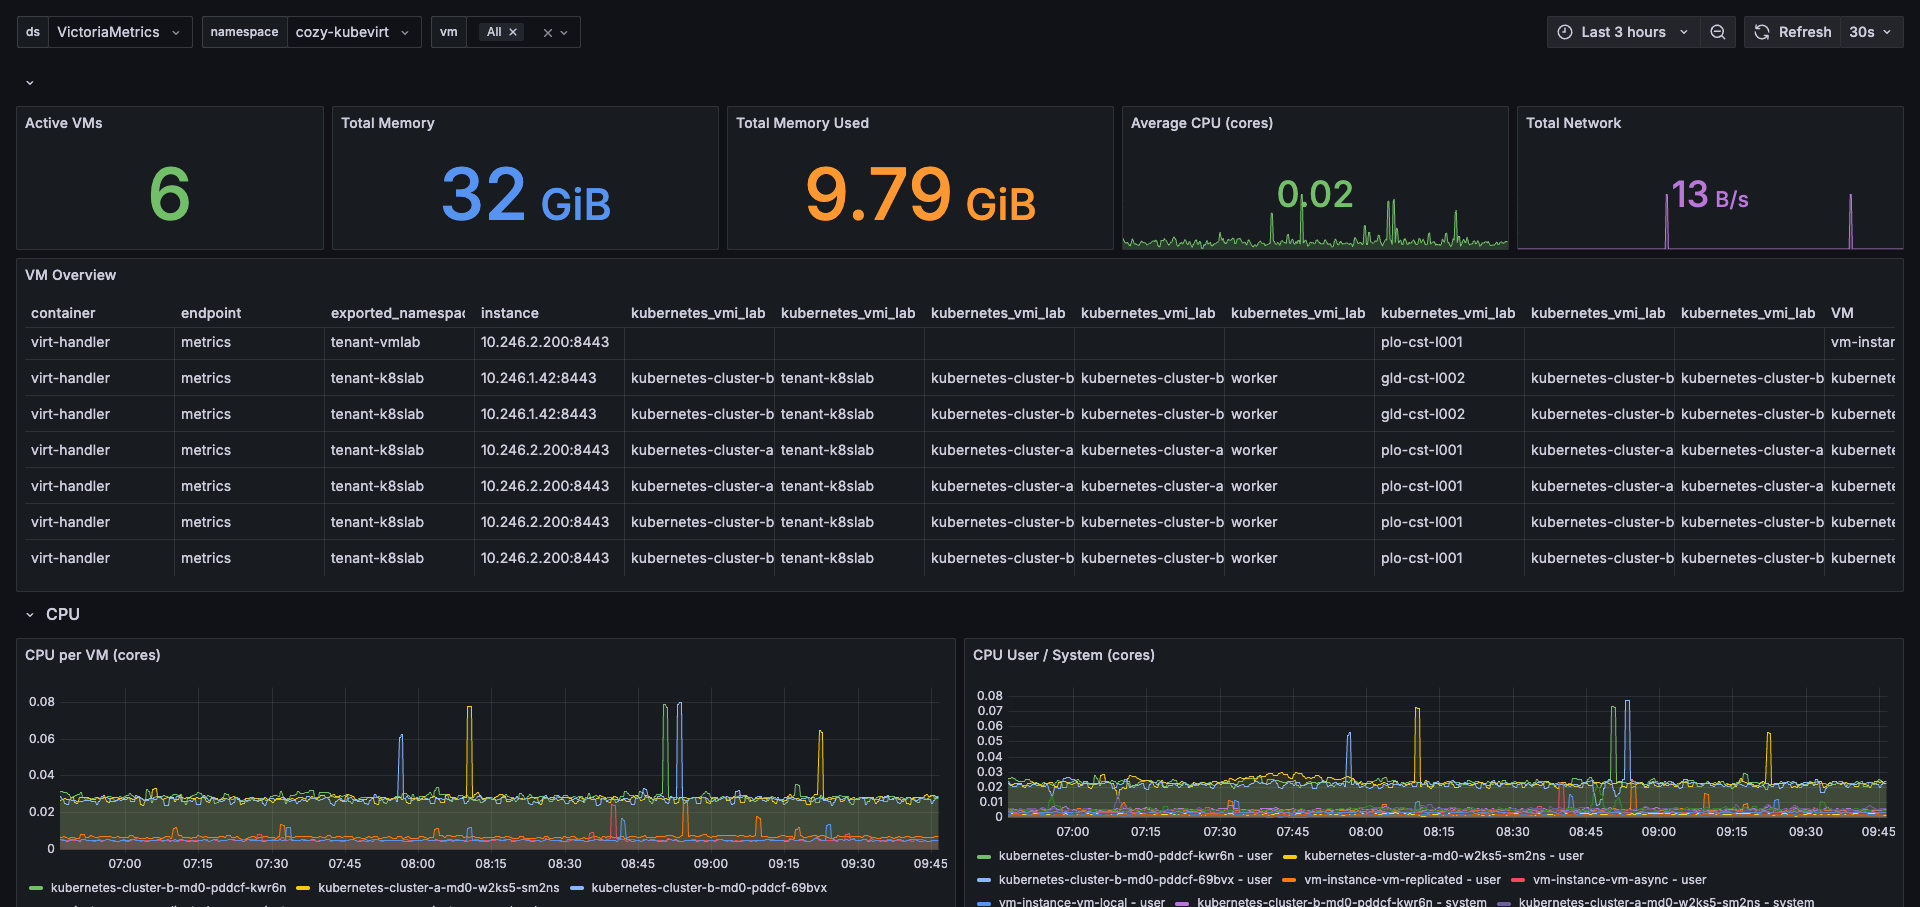The height and width of the screenshot is (907, 1920).
Task: Open the Total Memory panel title
Action: click(x=388, y=123)
